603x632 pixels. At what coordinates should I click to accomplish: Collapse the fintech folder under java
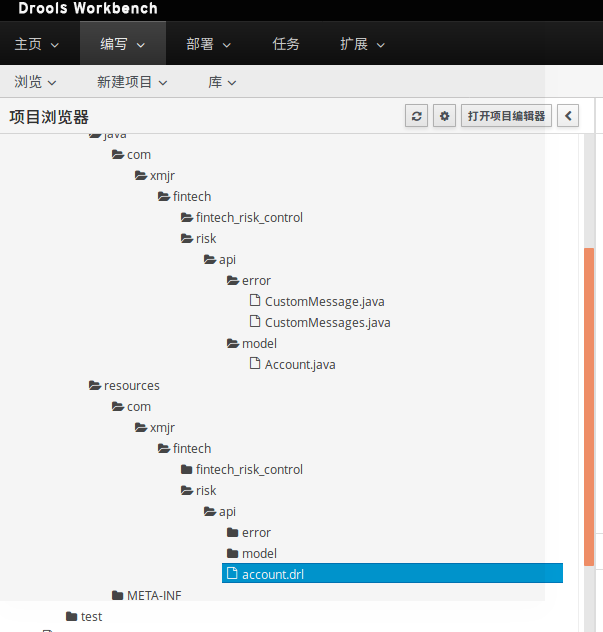185,196
